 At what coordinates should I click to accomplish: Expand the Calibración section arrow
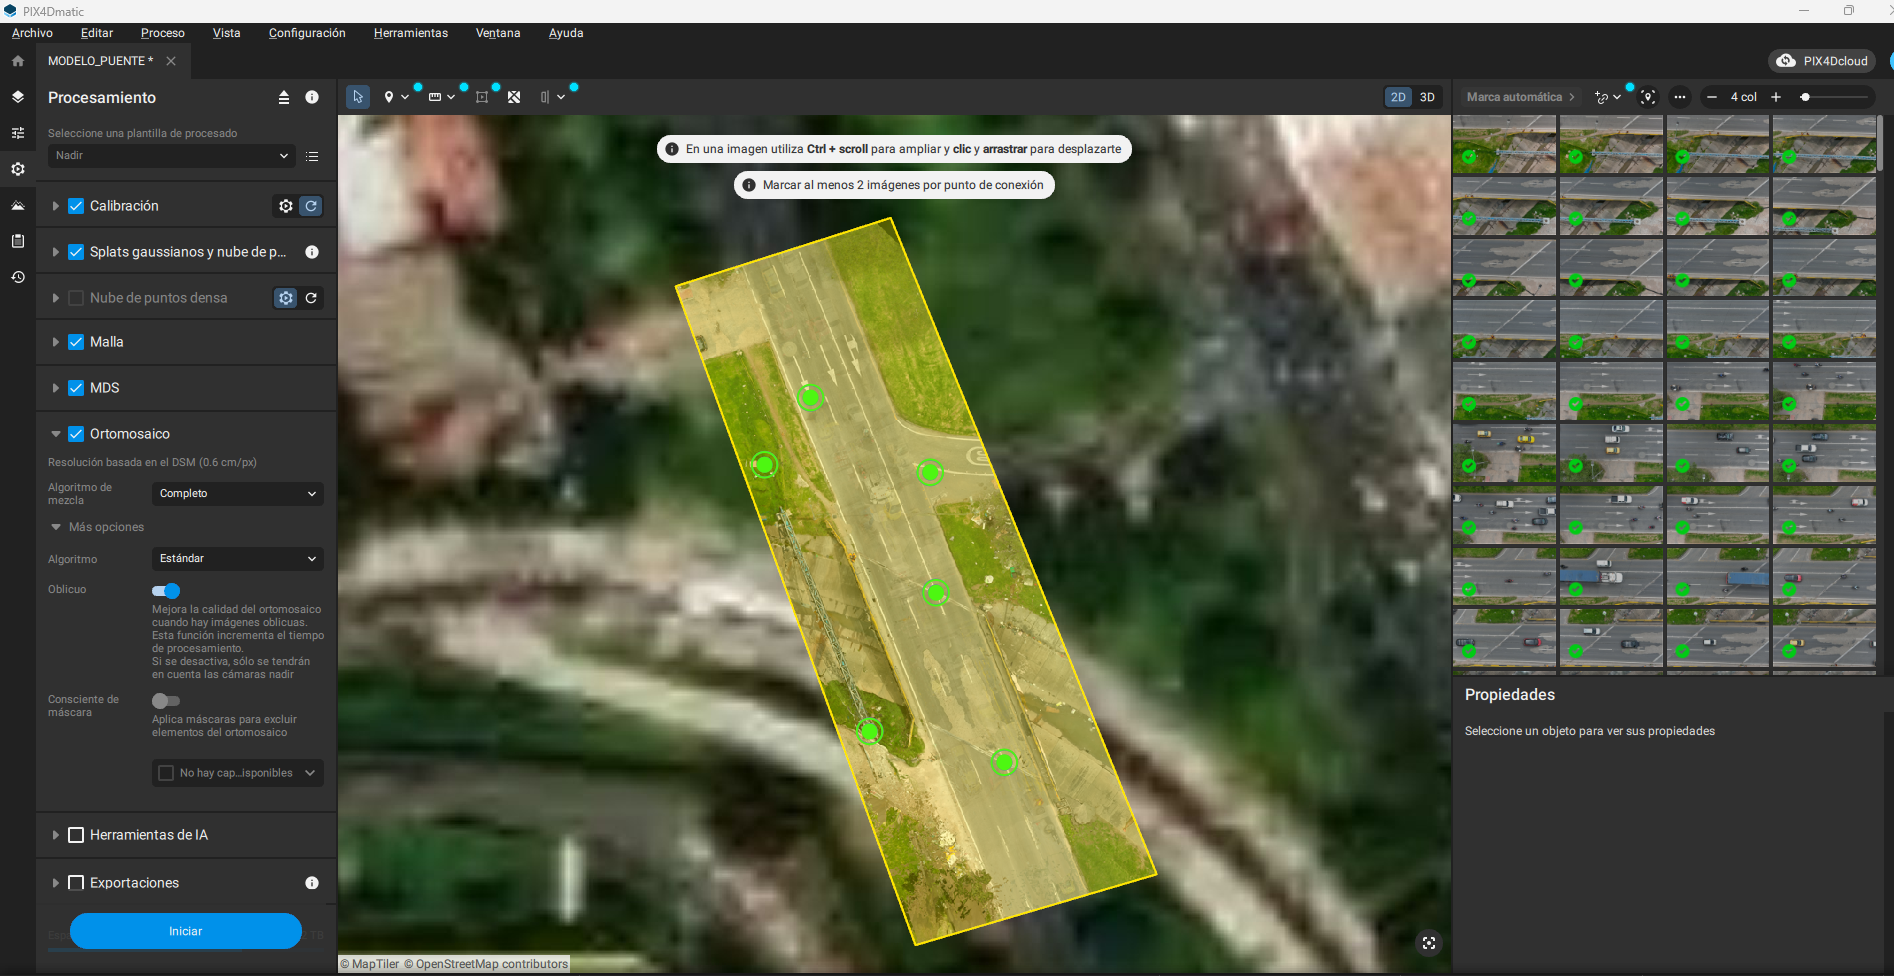coord(55,206)
